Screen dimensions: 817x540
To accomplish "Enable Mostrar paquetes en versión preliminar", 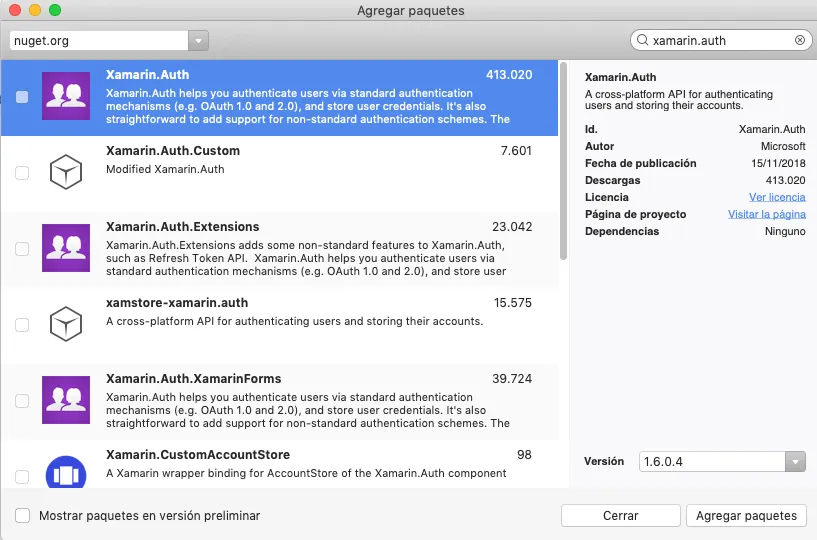I will [22, 516].
